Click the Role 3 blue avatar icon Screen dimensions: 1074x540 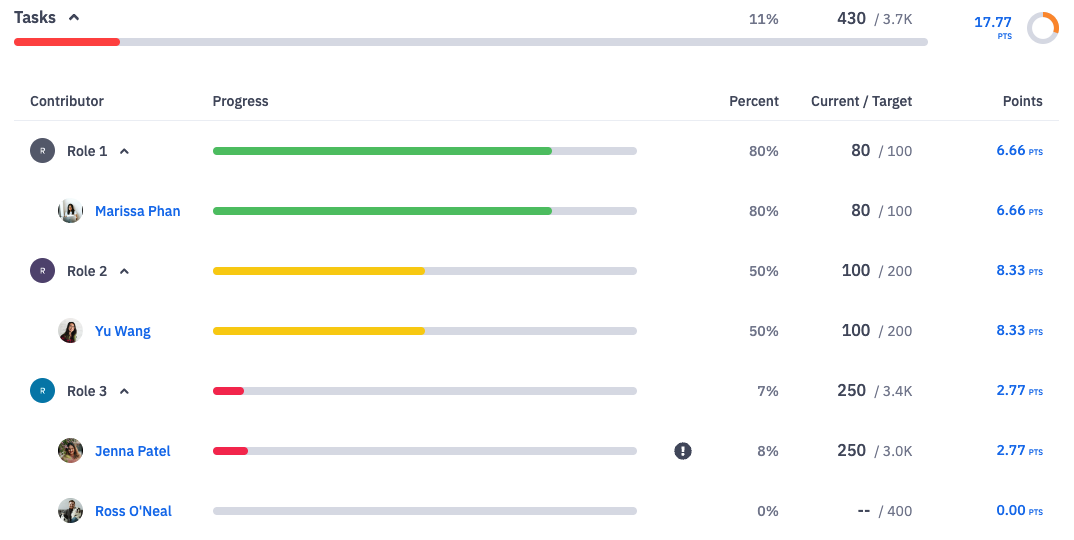[x=42, y=391]
